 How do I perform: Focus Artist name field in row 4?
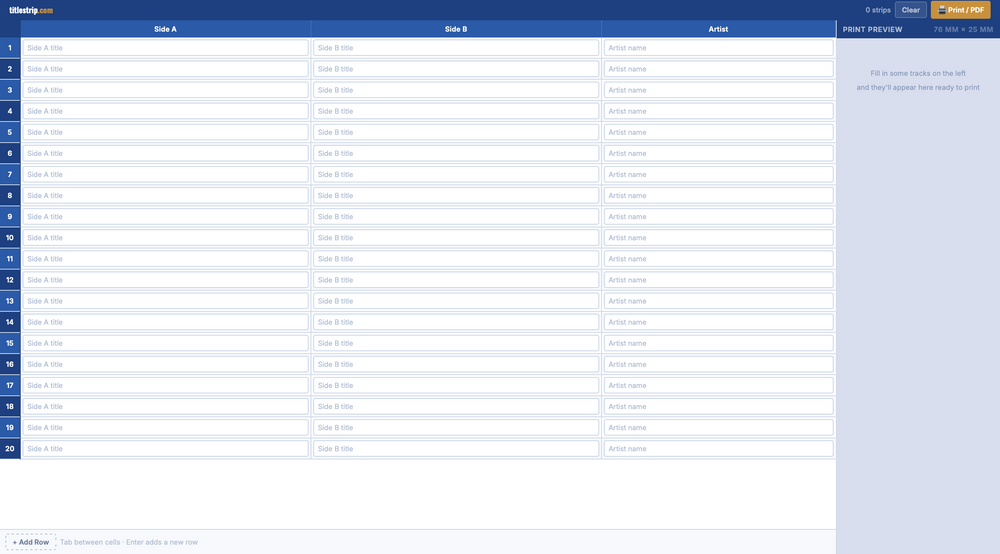tap(718, 111)
